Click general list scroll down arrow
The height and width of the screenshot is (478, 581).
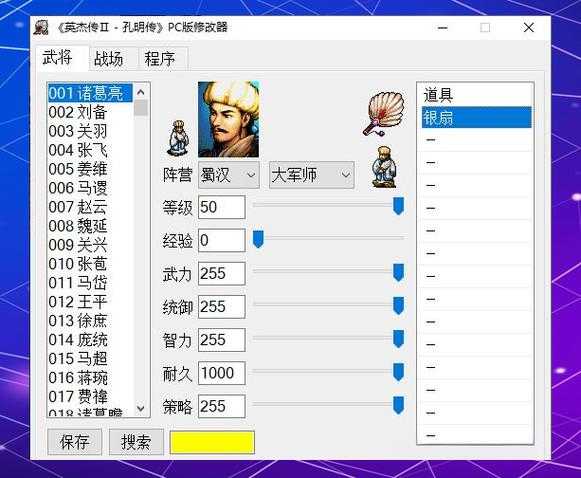[x=141, y=408]
